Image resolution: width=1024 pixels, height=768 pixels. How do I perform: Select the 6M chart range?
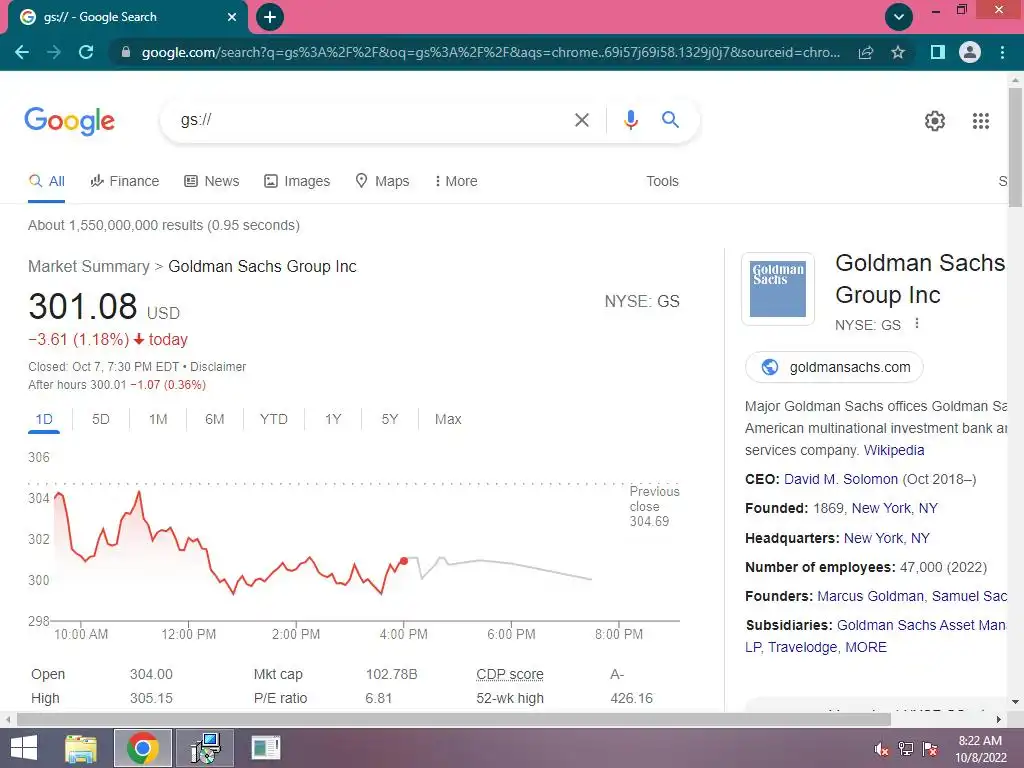(214, 419)
